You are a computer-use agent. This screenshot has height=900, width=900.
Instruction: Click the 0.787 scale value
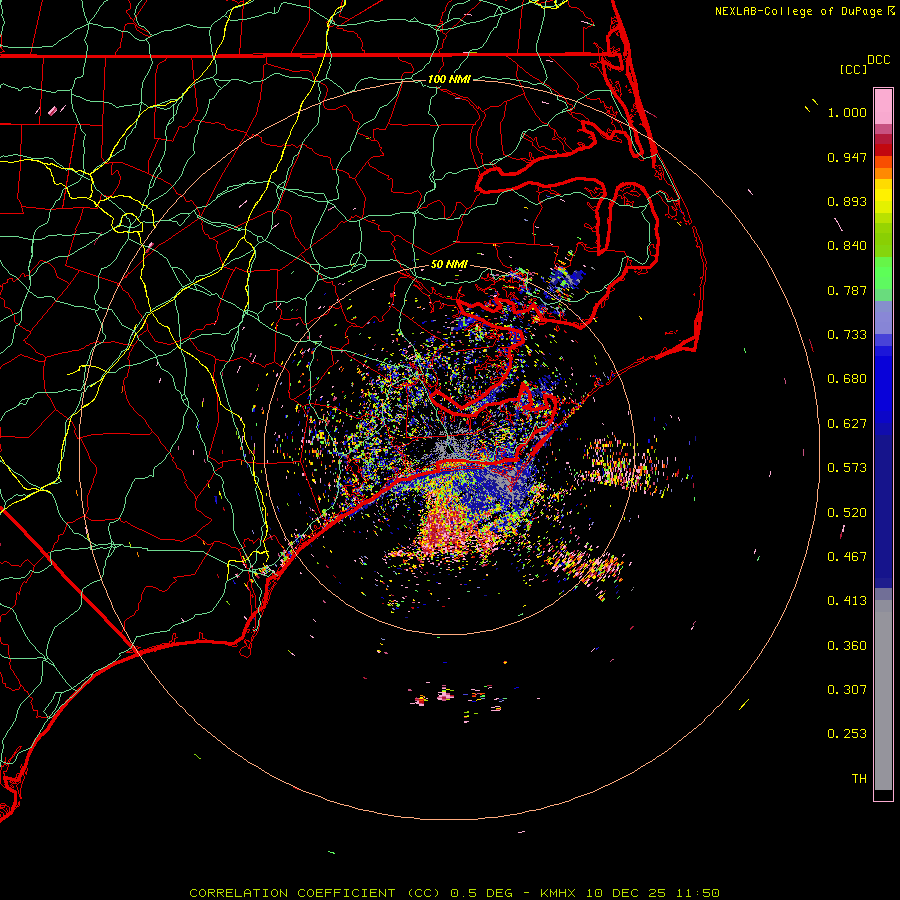(x=847, y=290)
